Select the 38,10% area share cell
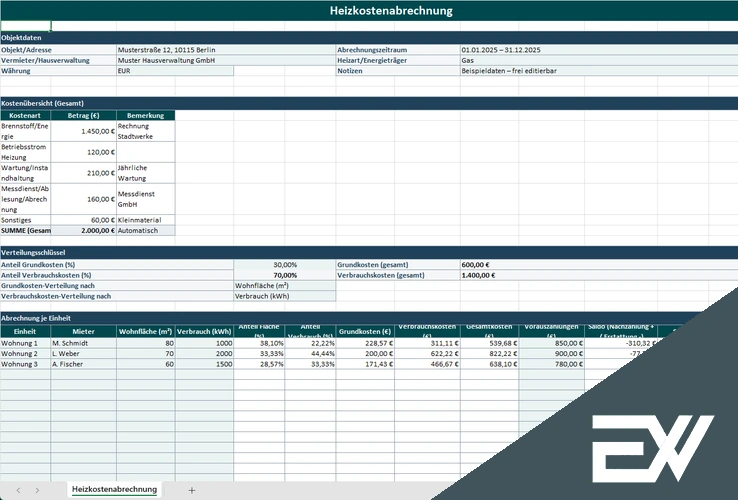Image resolution: width=738 pixels, height=500 pixels. [x=259, y=343]
